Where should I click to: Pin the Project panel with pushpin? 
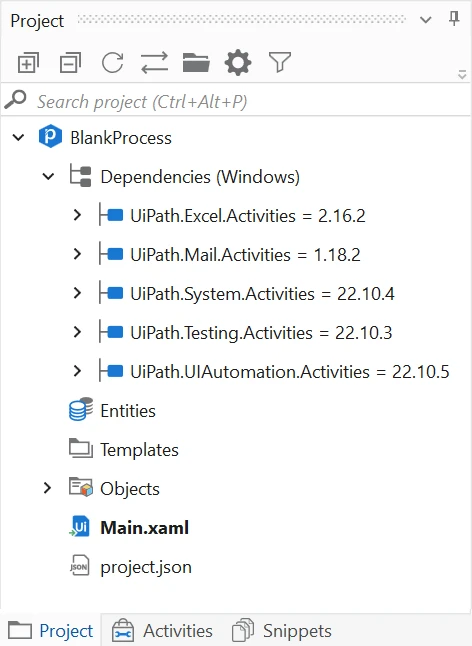454,19
